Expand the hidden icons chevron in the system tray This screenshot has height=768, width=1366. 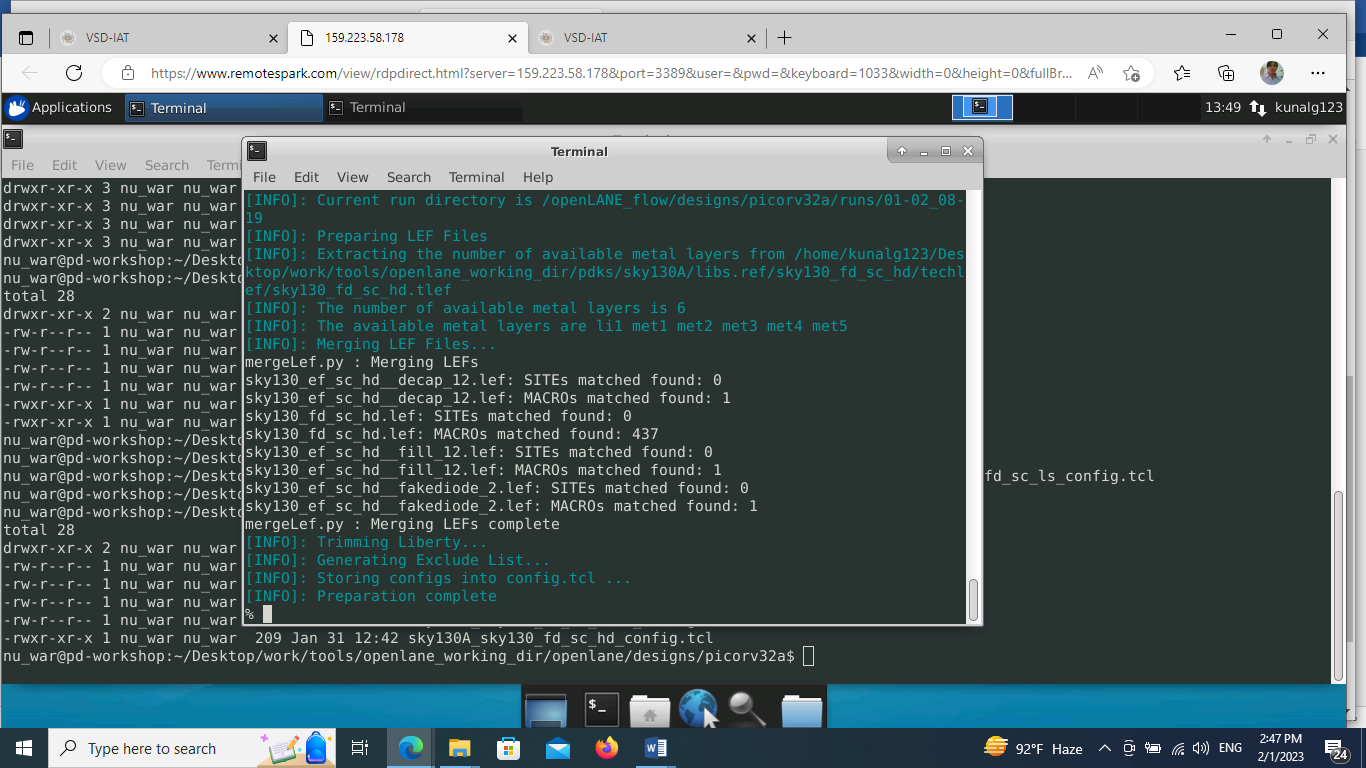(x=1105, y=748)
